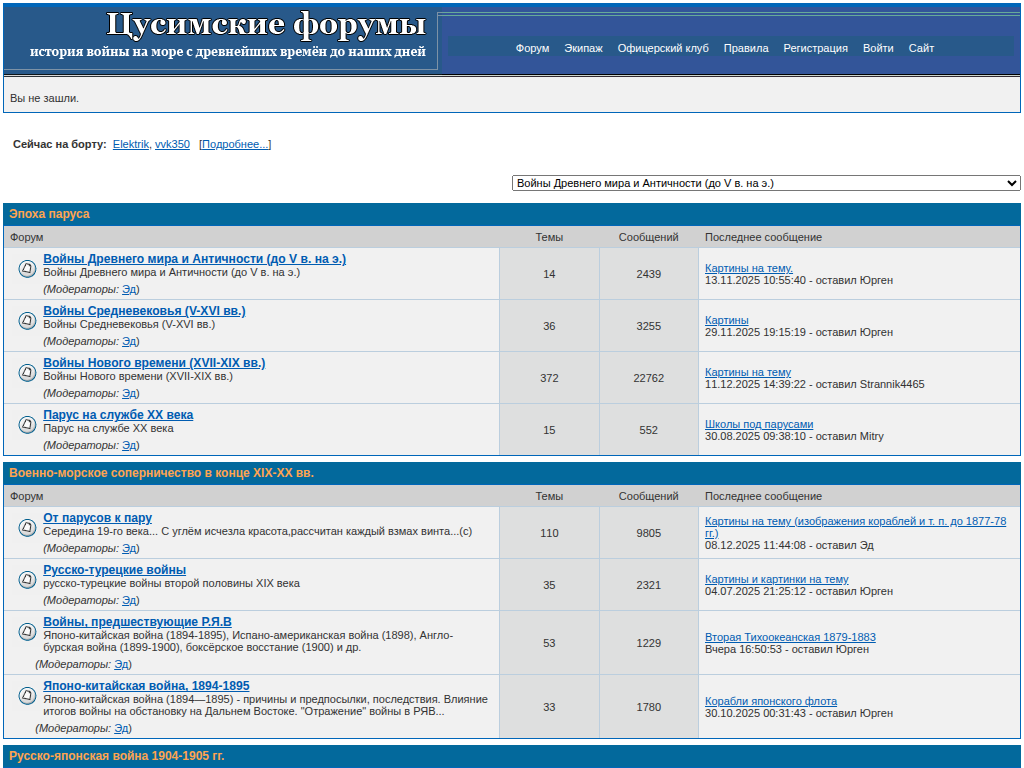Click forum icon beside От парусов к пару
Viewport: 1024px width, 768px height.
click(27, 528)
